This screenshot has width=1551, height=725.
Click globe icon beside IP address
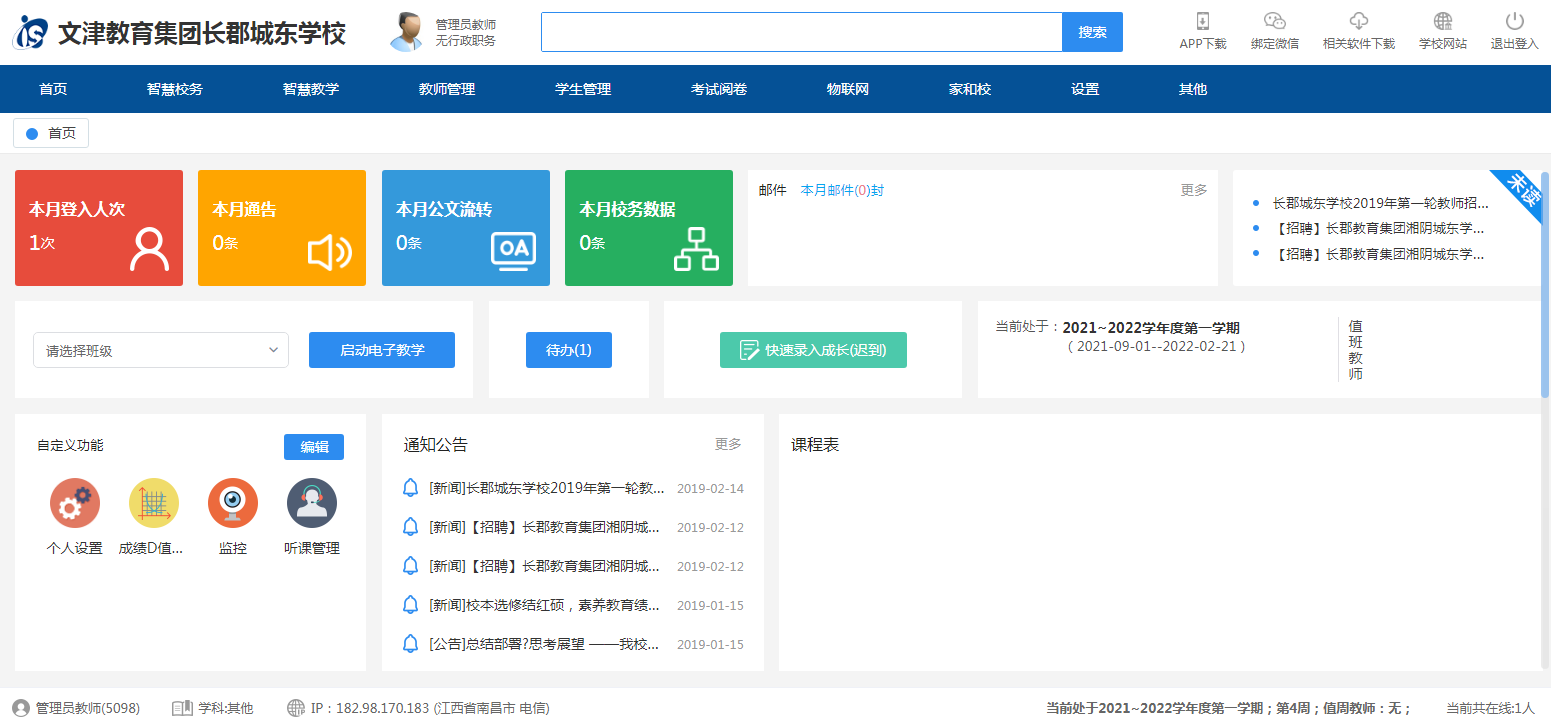click(x=296, y=708)
